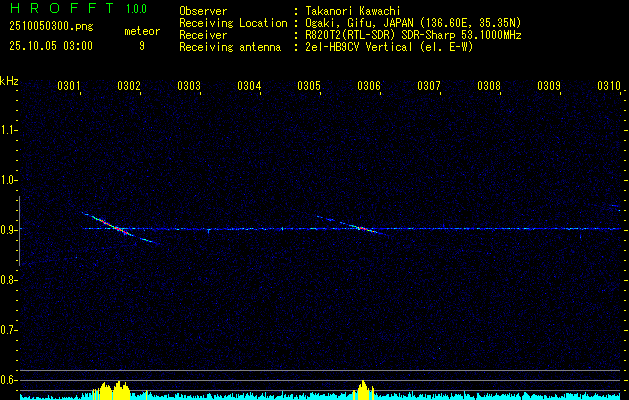
Task: Click the 0.7 frequency axis label
Action: [x=8, y=330]
